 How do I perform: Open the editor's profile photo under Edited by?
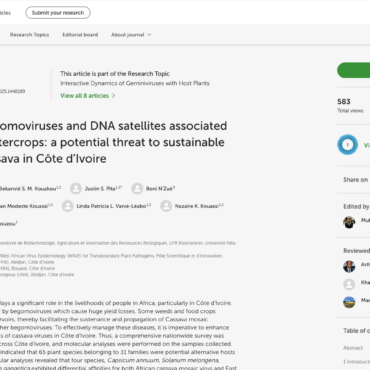pyautogui.click(x=349, y=222)
